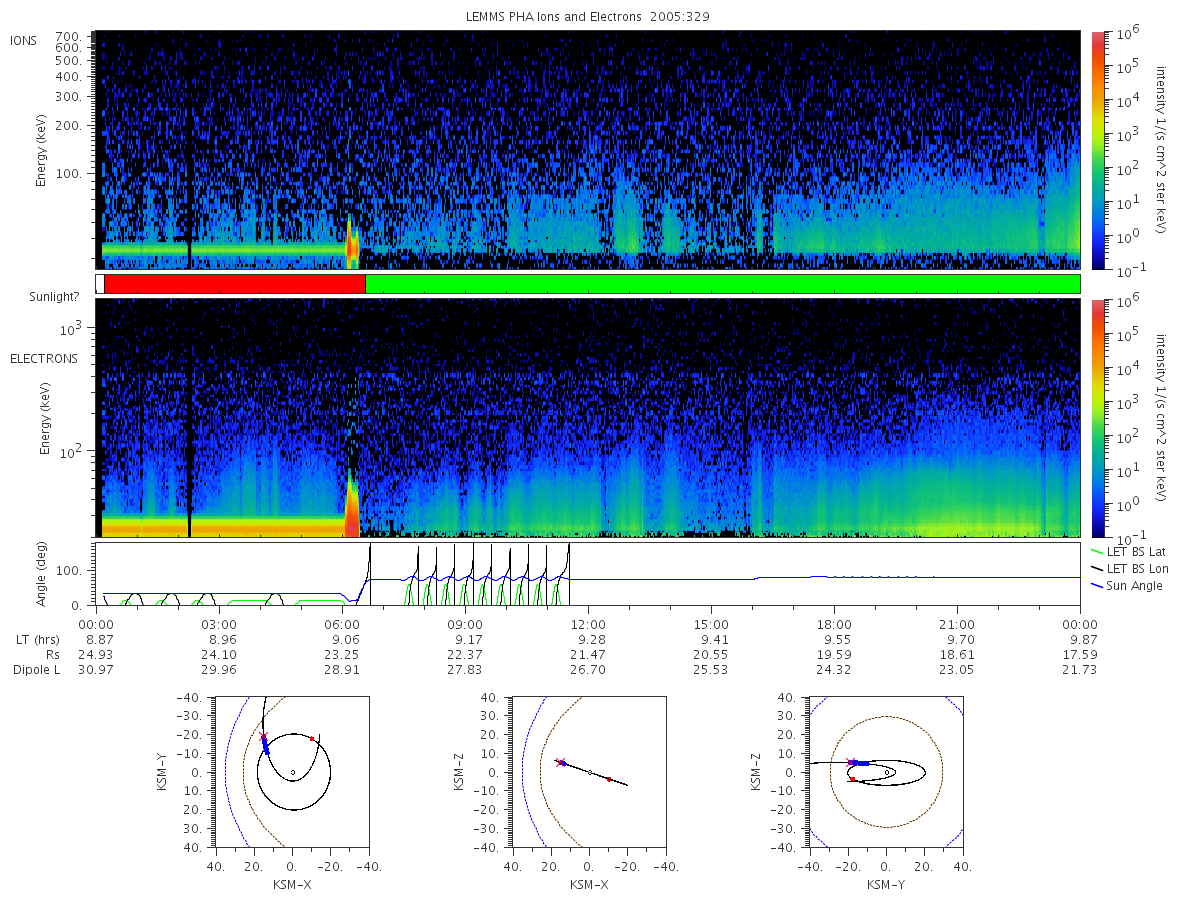
Task: Click the green sunlight indicator bar
Action: click(x=723, y=284)
